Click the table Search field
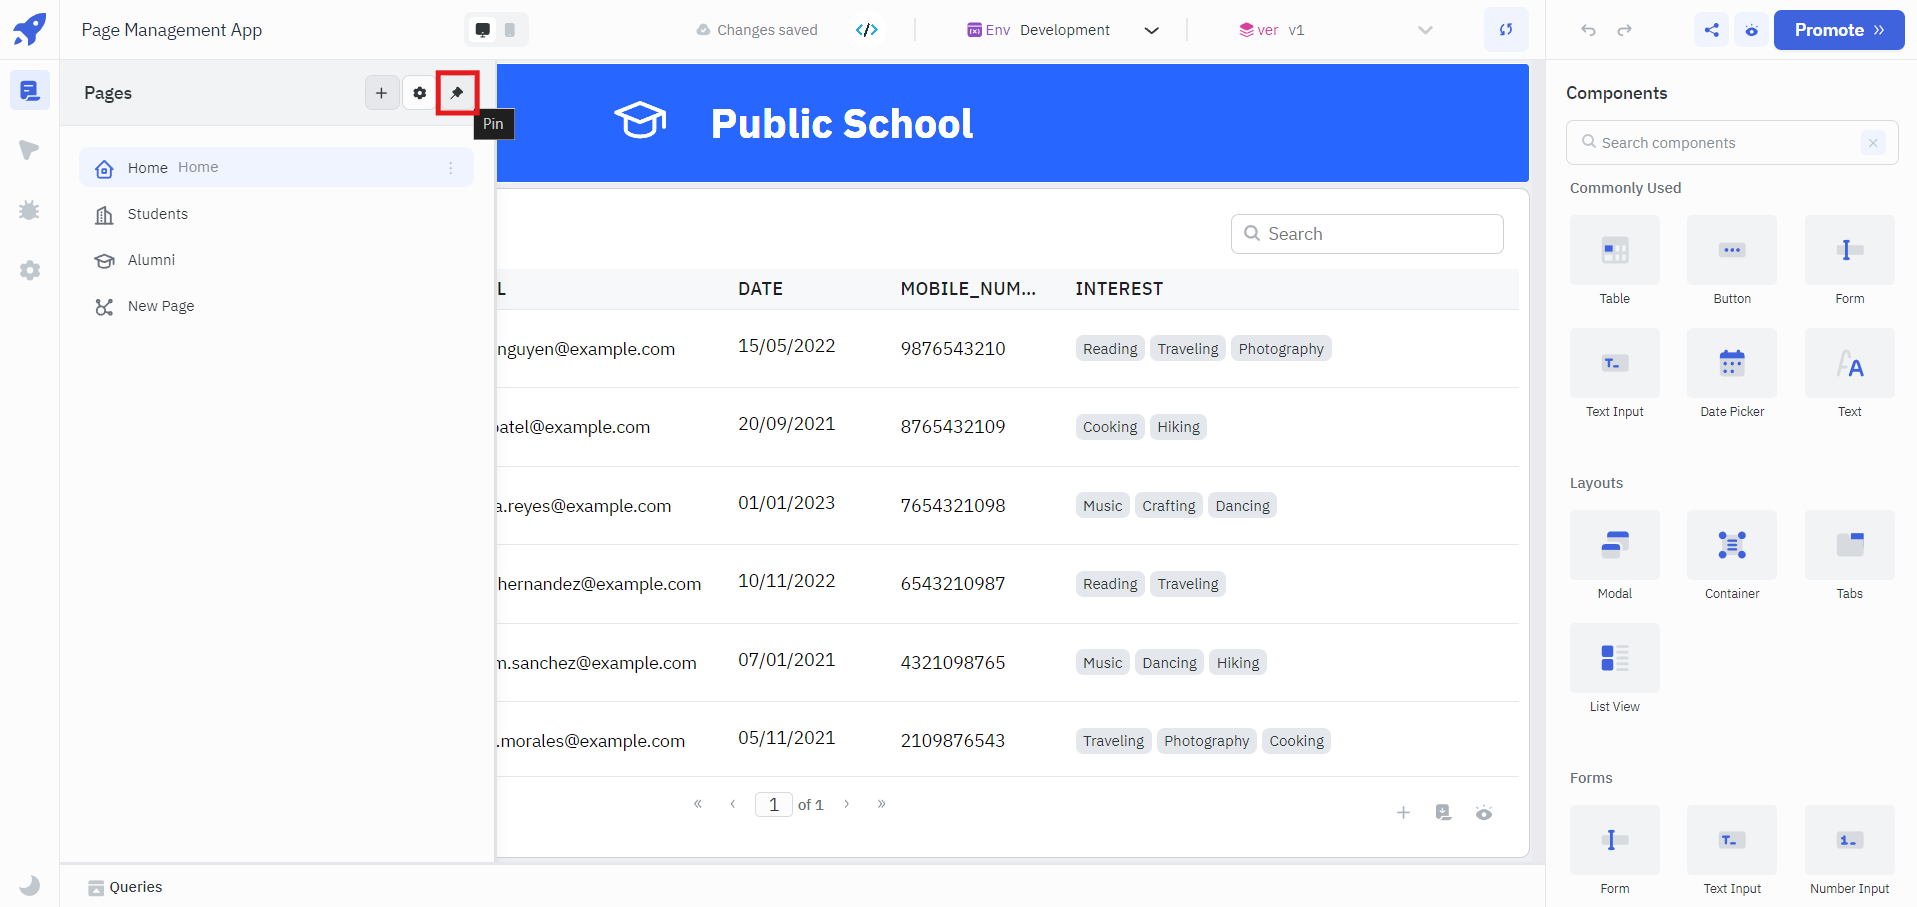 tap(1367, 234)
